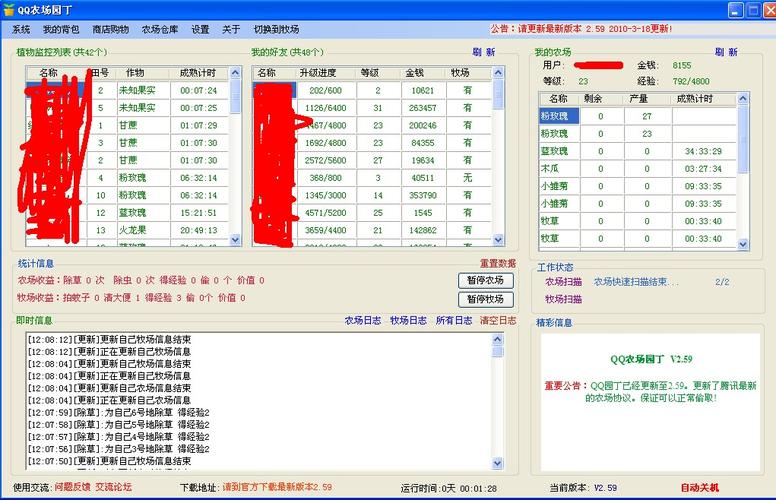
Task: Click plant list scroll-up arrow
Action: click(x=235, y=73)
